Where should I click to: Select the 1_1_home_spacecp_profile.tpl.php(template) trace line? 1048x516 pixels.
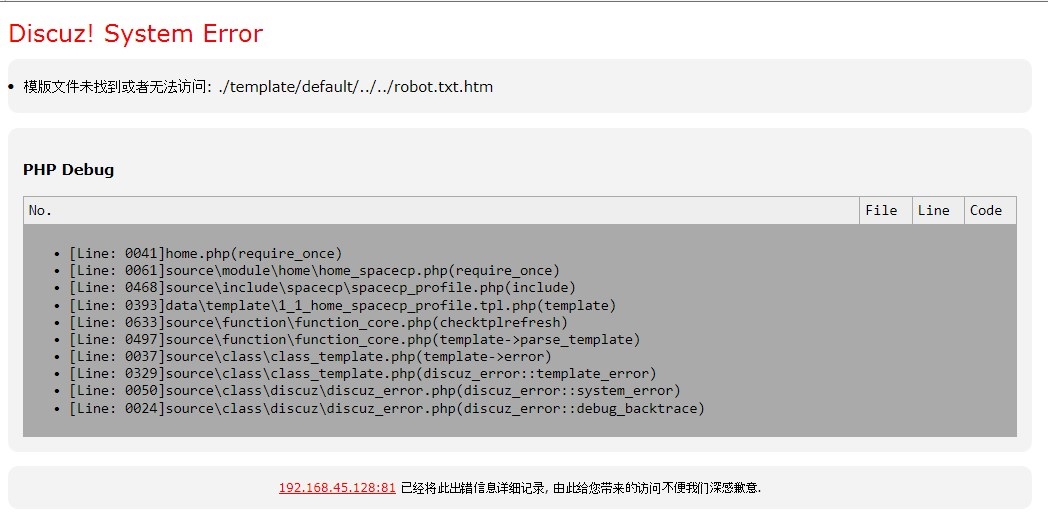[x=342, y=305]
